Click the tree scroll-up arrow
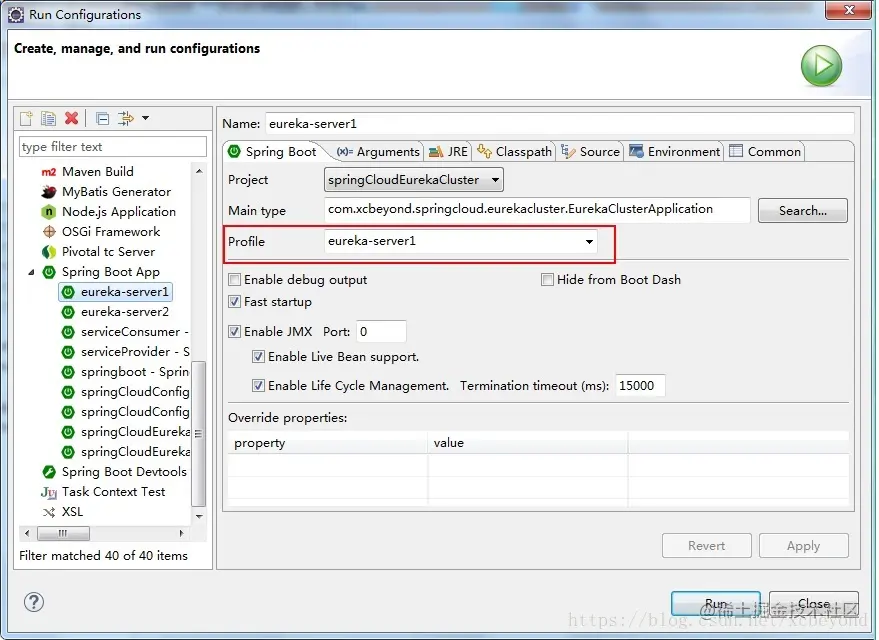Image resolution: width=879 pixels, height=640 pixels. pyautogui.click(x=199, y=171)
